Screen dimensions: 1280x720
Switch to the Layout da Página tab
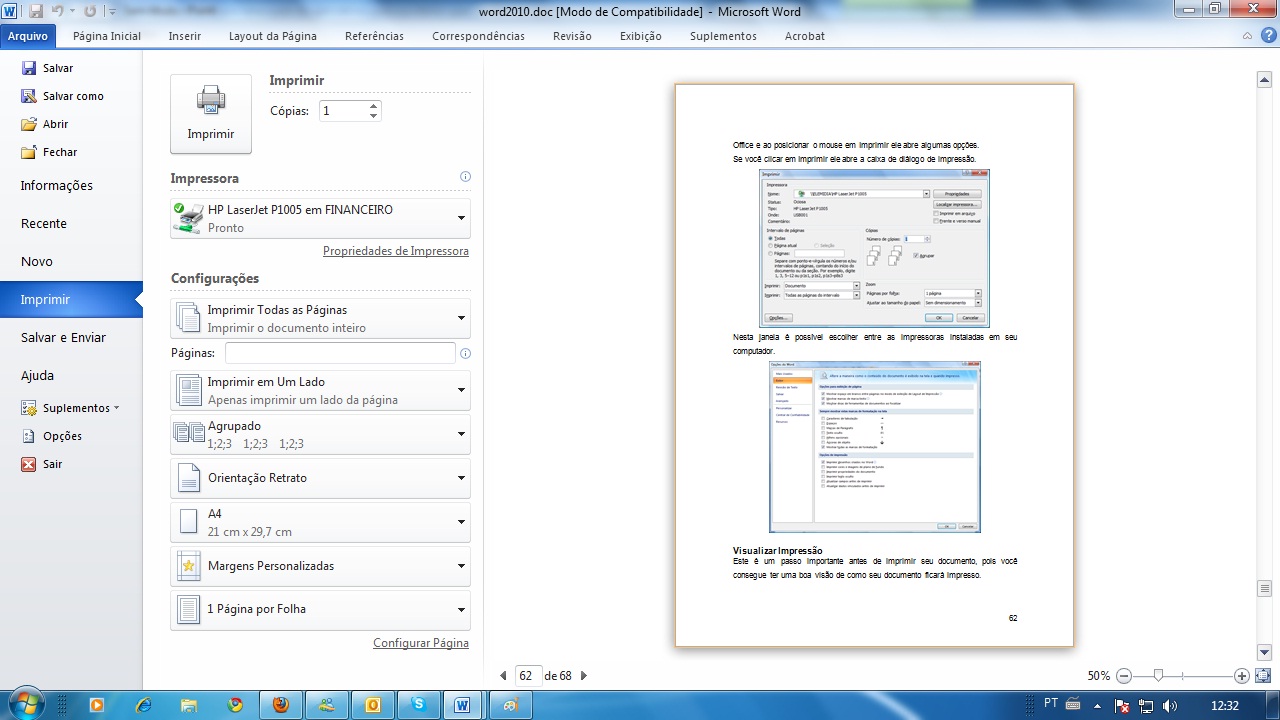[272, 36]
